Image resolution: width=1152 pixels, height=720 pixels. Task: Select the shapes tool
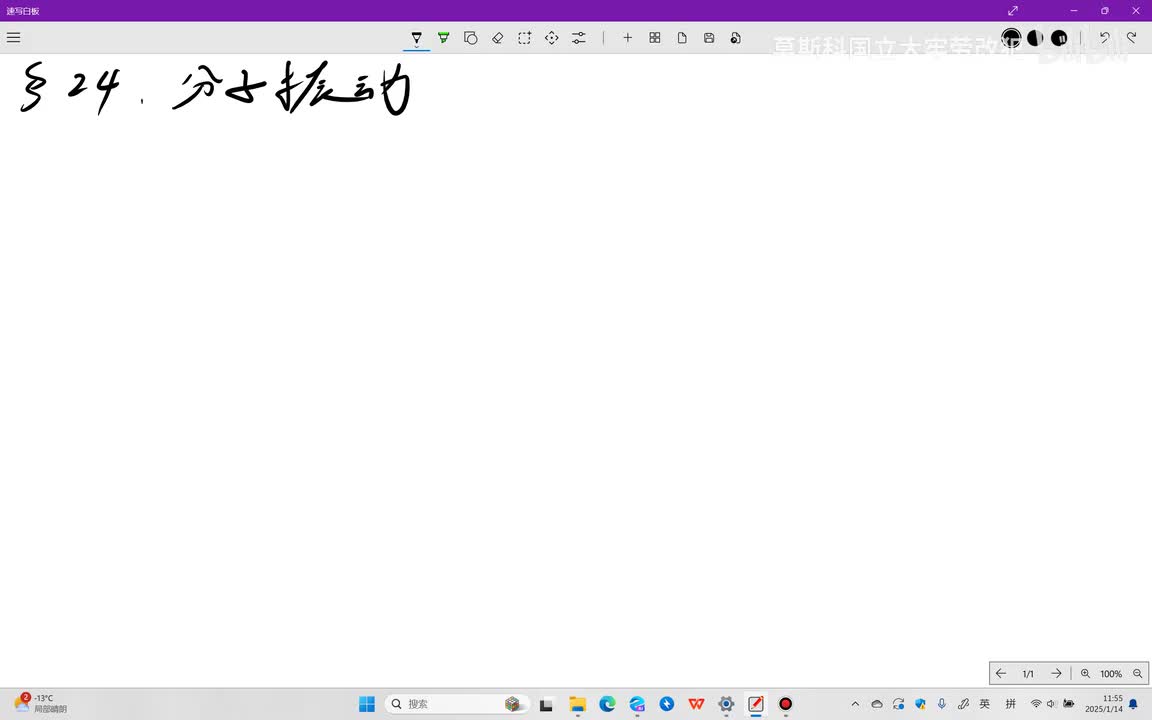coord(471,38)
